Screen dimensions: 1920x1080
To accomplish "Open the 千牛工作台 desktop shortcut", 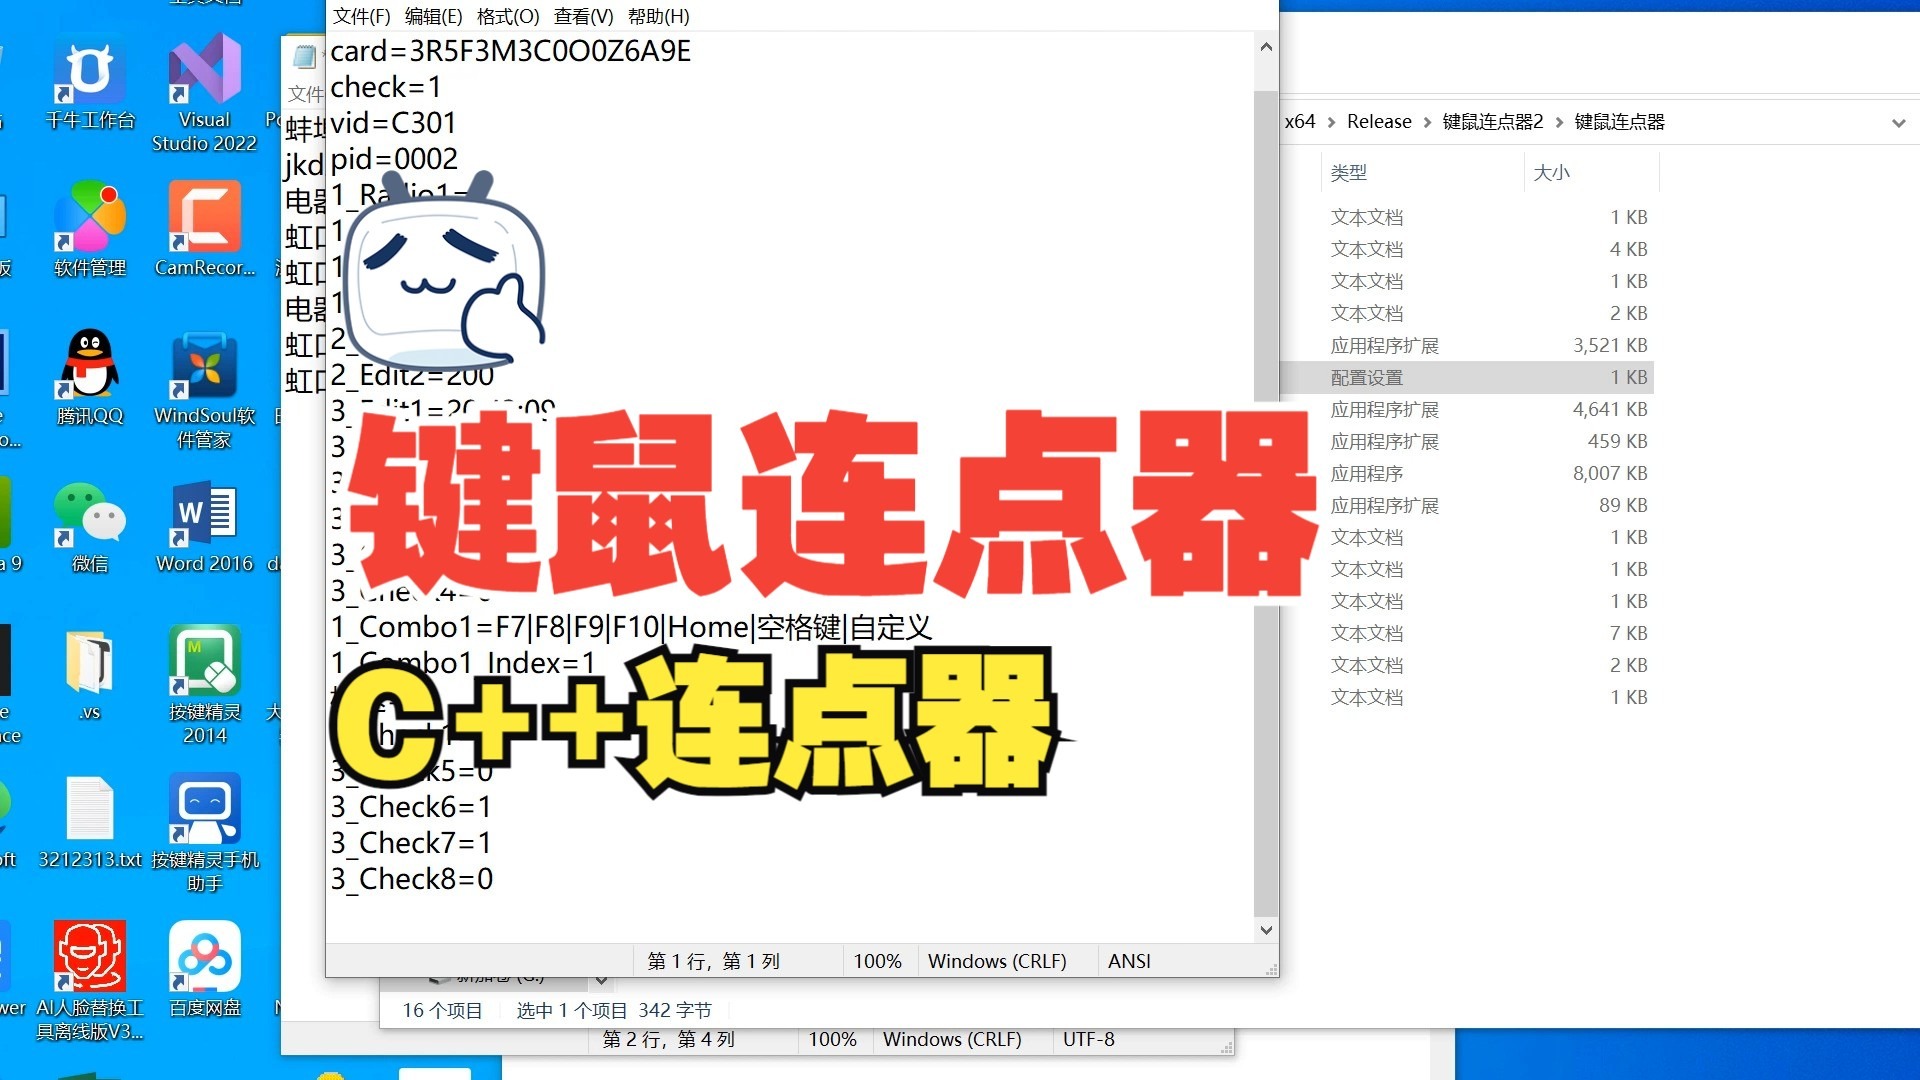I will [90, 84].
